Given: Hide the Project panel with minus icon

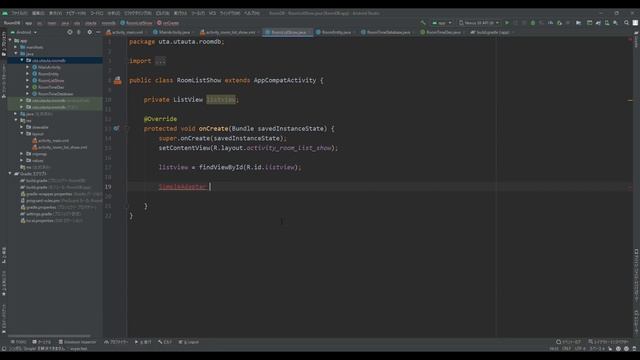Looking at the screenshot, I should click(x=98, y=32).
